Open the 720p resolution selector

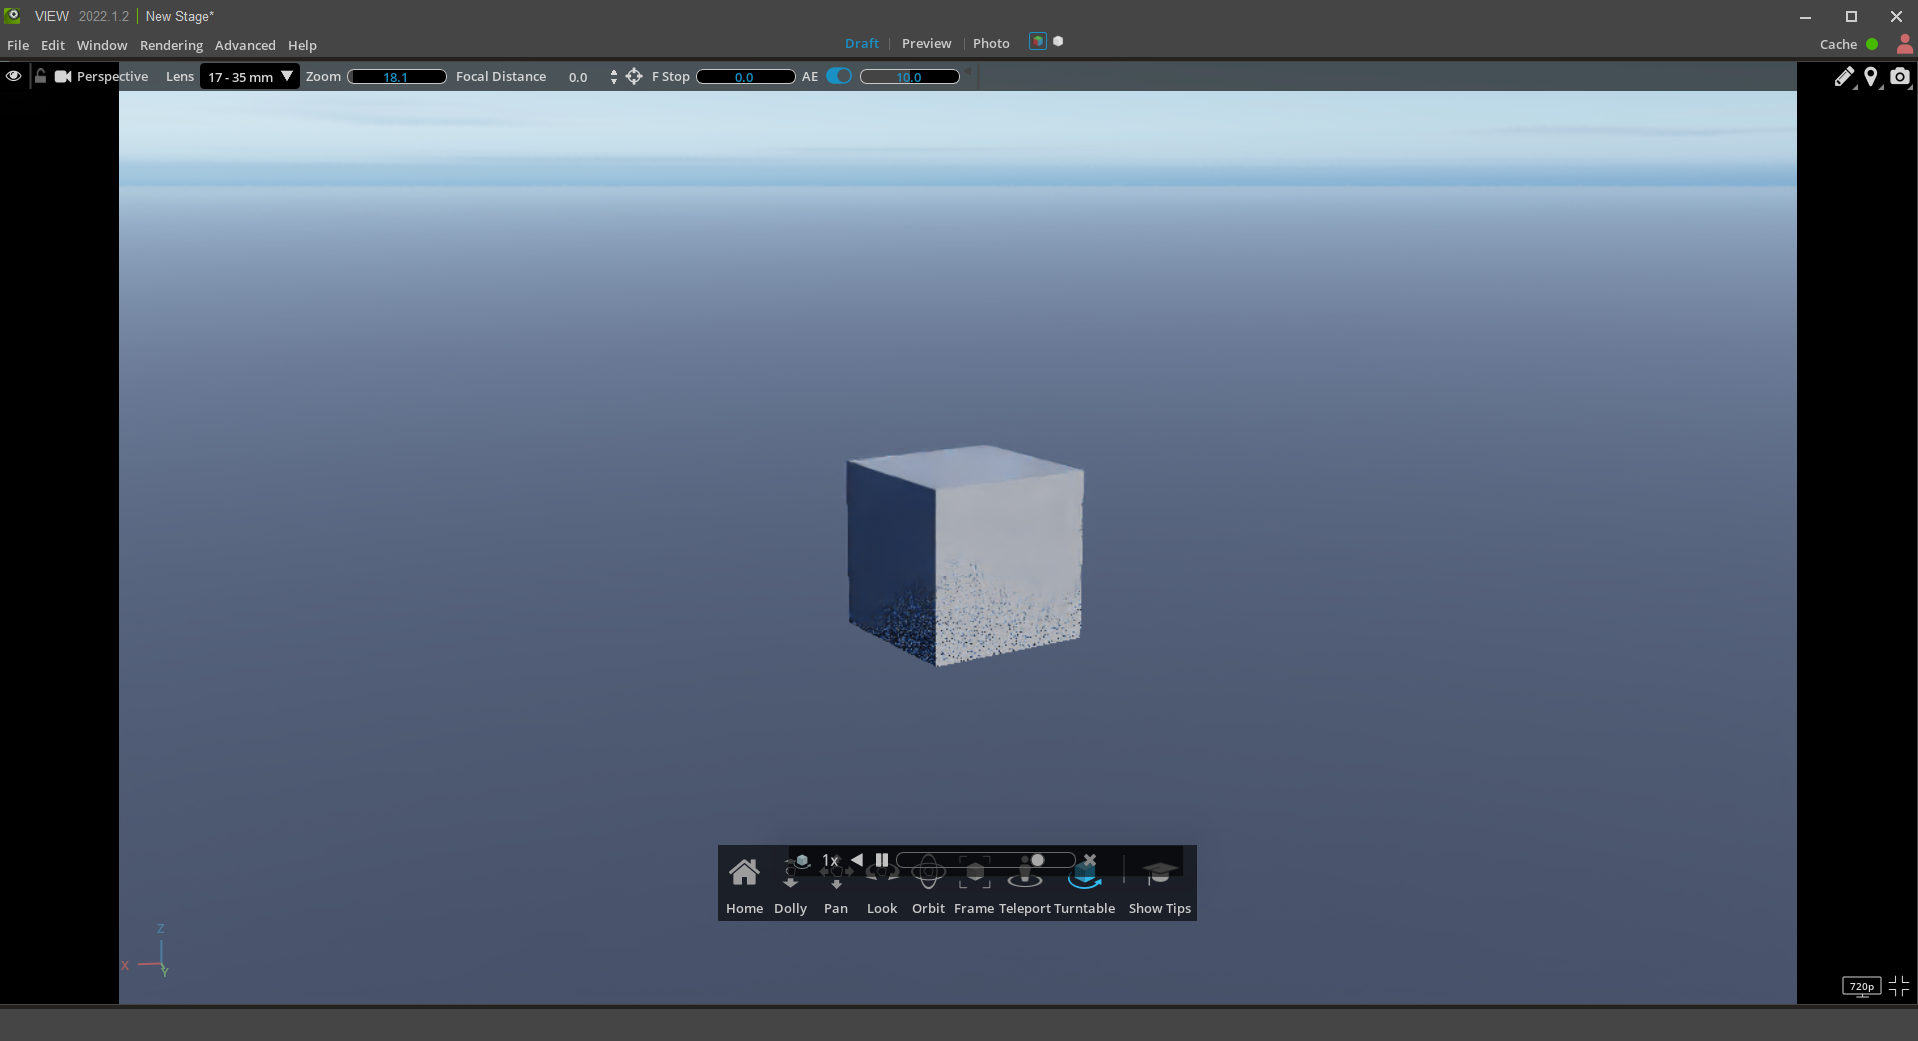coord(1861,987)
